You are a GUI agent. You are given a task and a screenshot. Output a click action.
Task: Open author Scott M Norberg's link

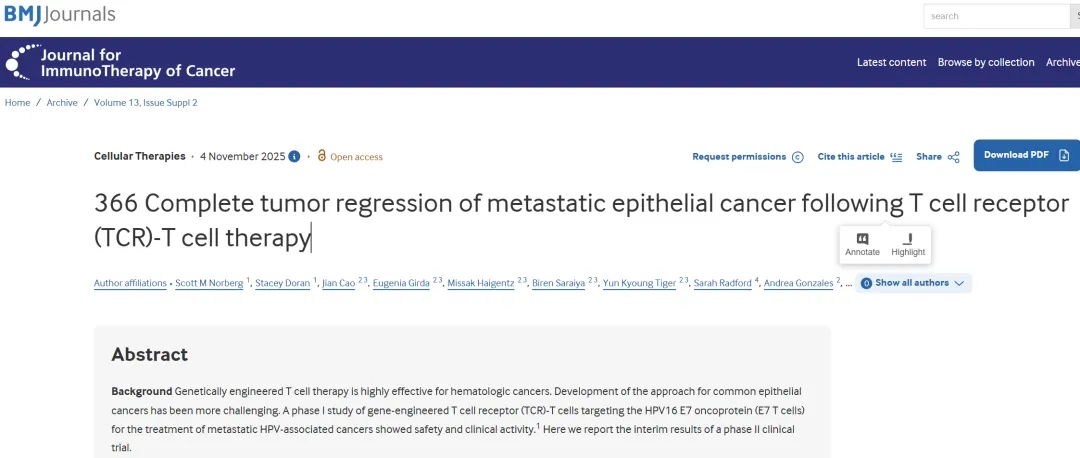coord(209,283)
